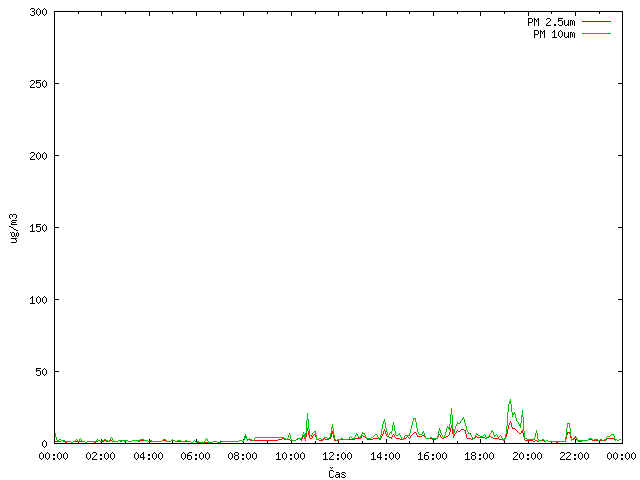The image size is (640, 480).
Task: Click the 50 y-axis value
Action: point(41,372)
